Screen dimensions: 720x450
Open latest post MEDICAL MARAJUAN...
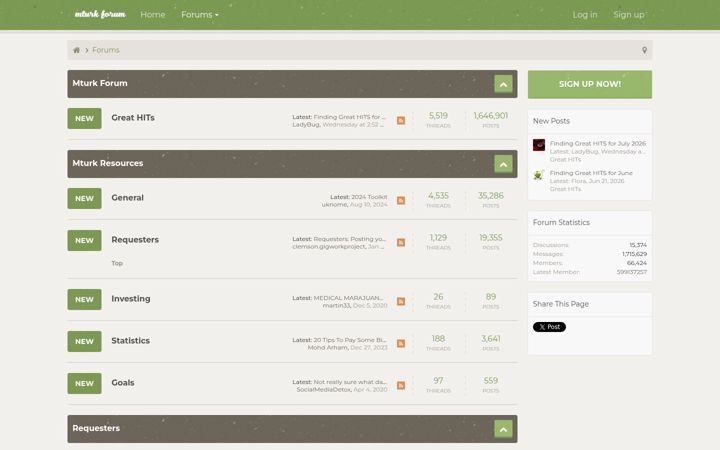[x=349, y=298]
